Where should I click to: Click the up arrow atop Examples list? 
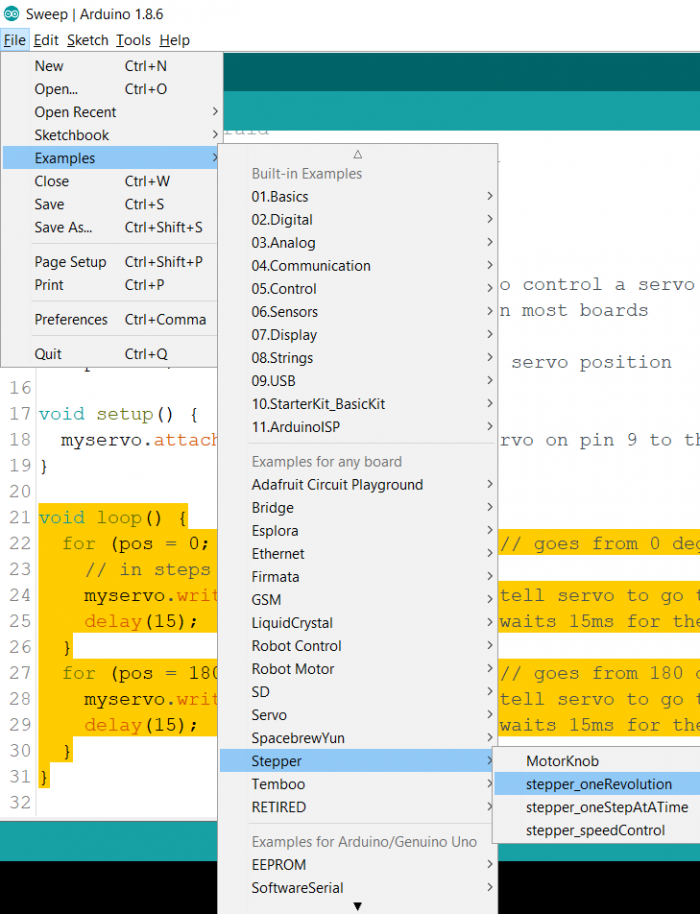(x=358, y=154)
